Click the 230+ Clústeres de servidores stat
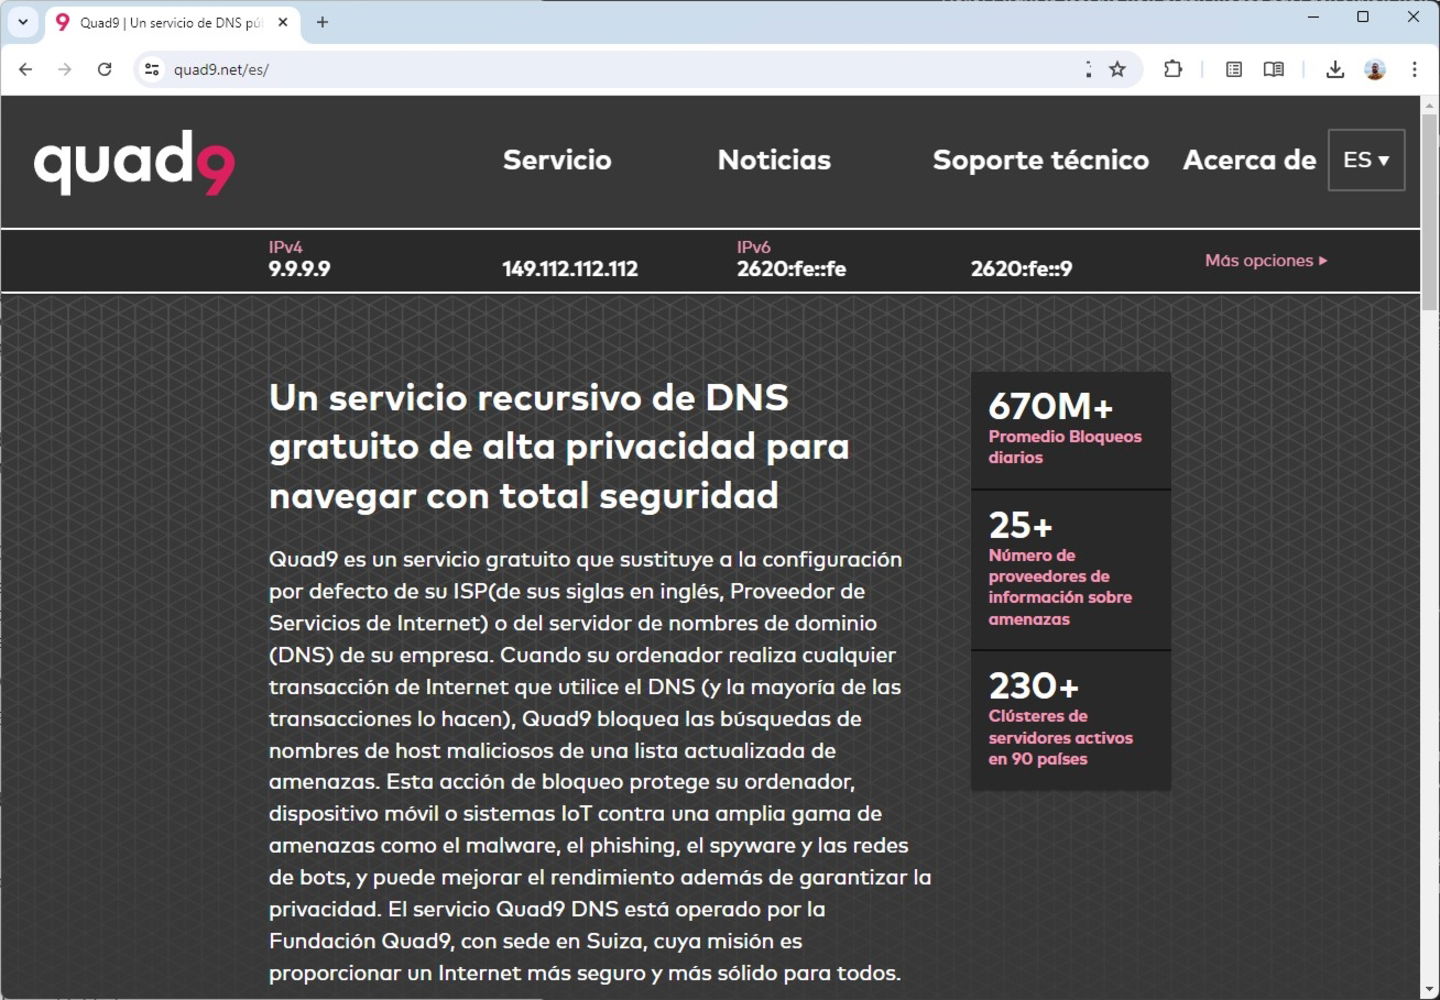This screenshot has height=1000, width=1440. click(x=1070, y=721)
